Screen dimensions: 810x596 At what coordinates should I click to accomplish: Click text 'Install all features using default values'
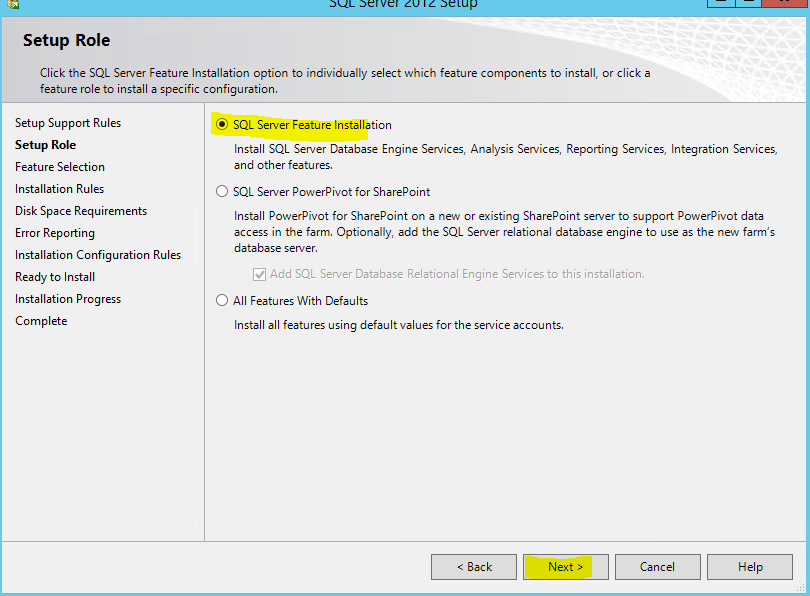(399, 325)
